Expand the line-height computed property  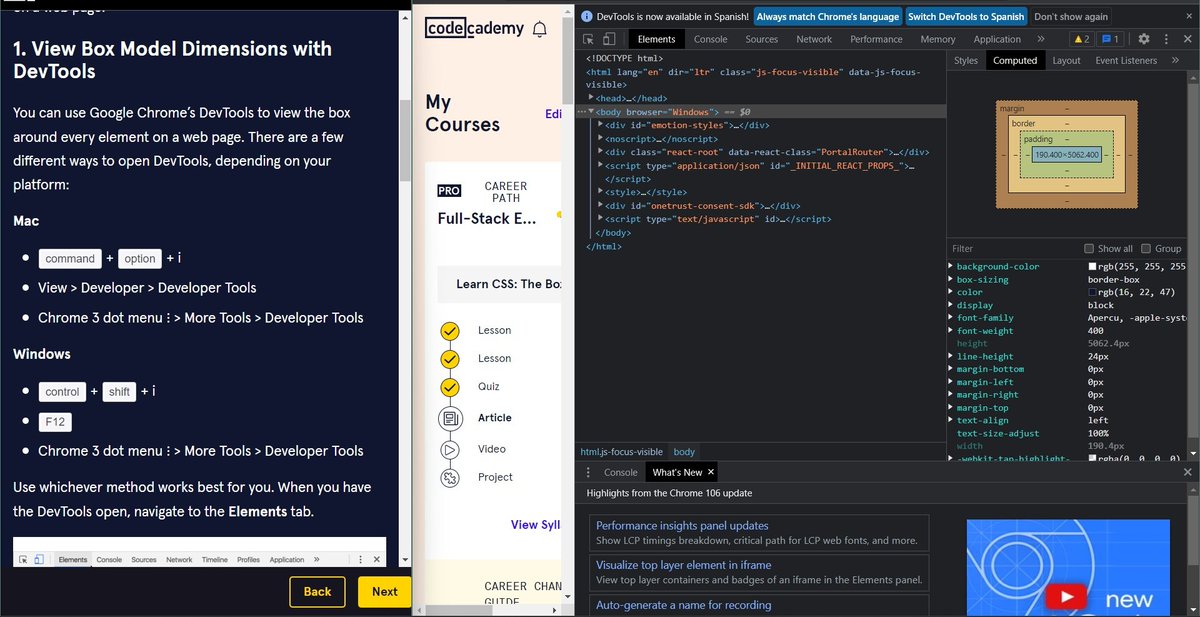(x=950, y=357)
